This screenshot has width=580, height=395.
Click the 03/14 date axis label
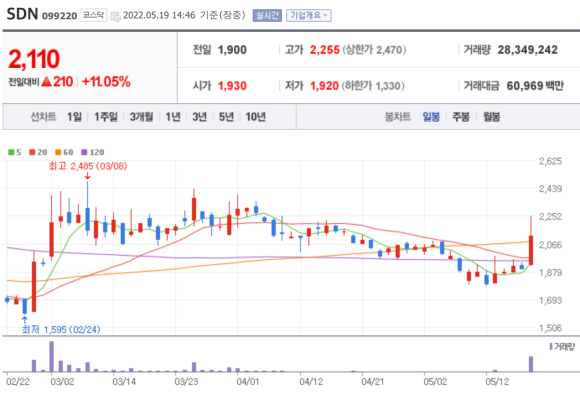tap(124, 381)
